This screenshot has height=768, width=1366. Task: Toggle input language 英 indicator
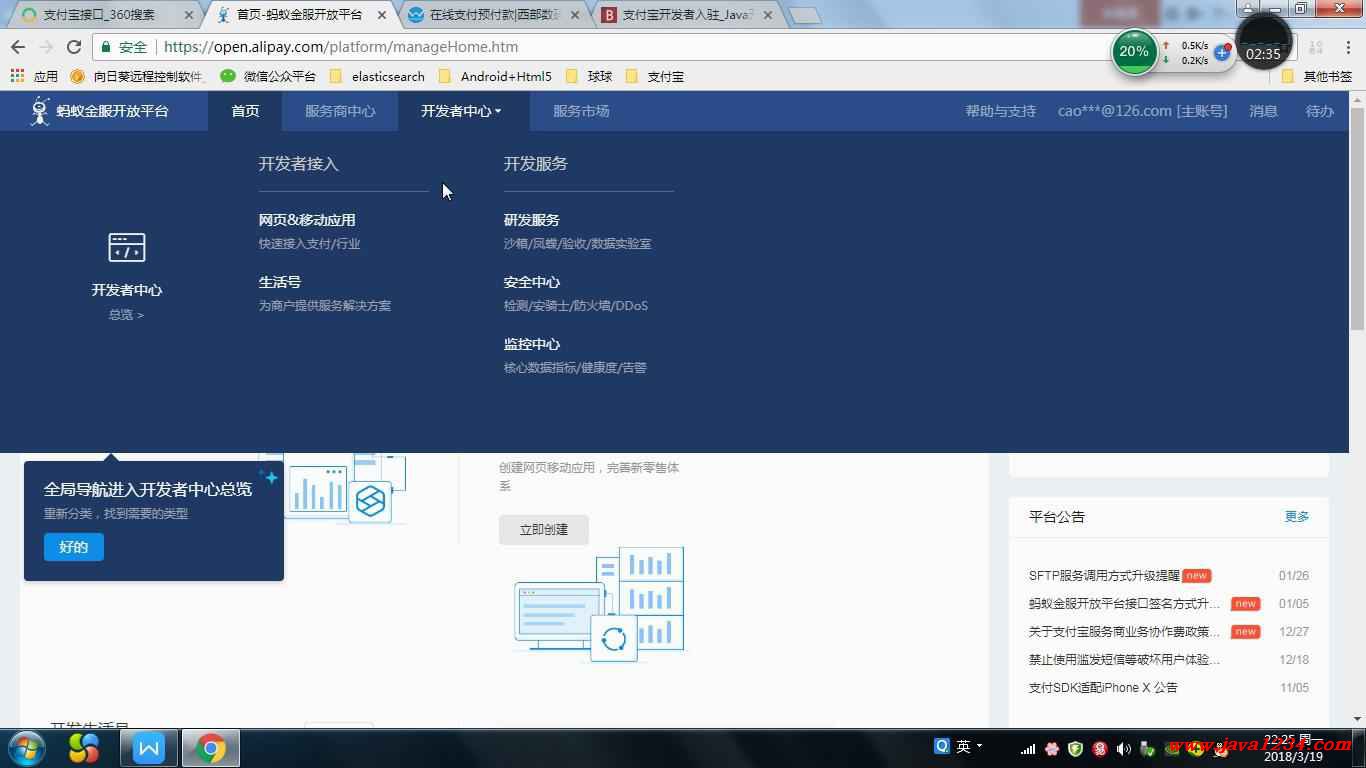(x=963, y=747)
